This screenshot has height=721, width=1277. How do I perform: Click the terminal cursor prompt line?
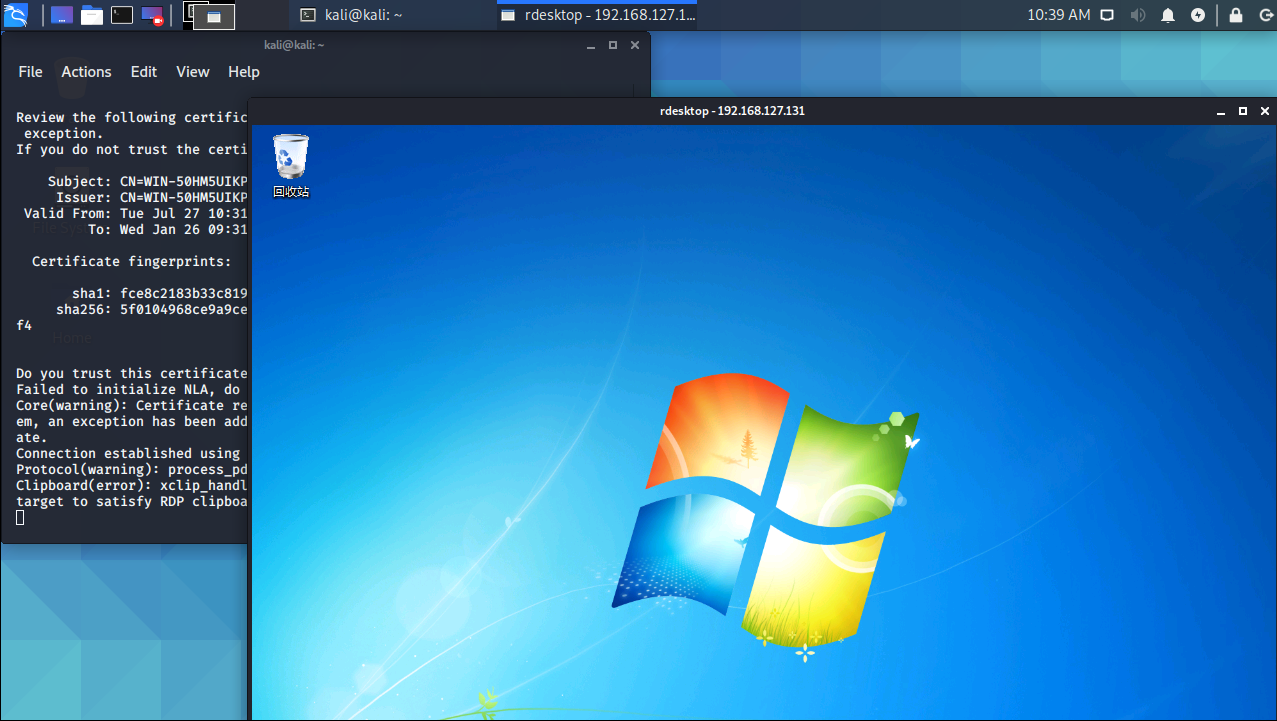20,517
